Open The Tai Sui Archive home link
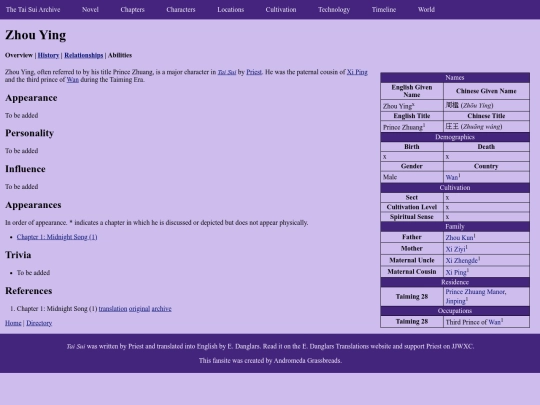 click(33, 10)
